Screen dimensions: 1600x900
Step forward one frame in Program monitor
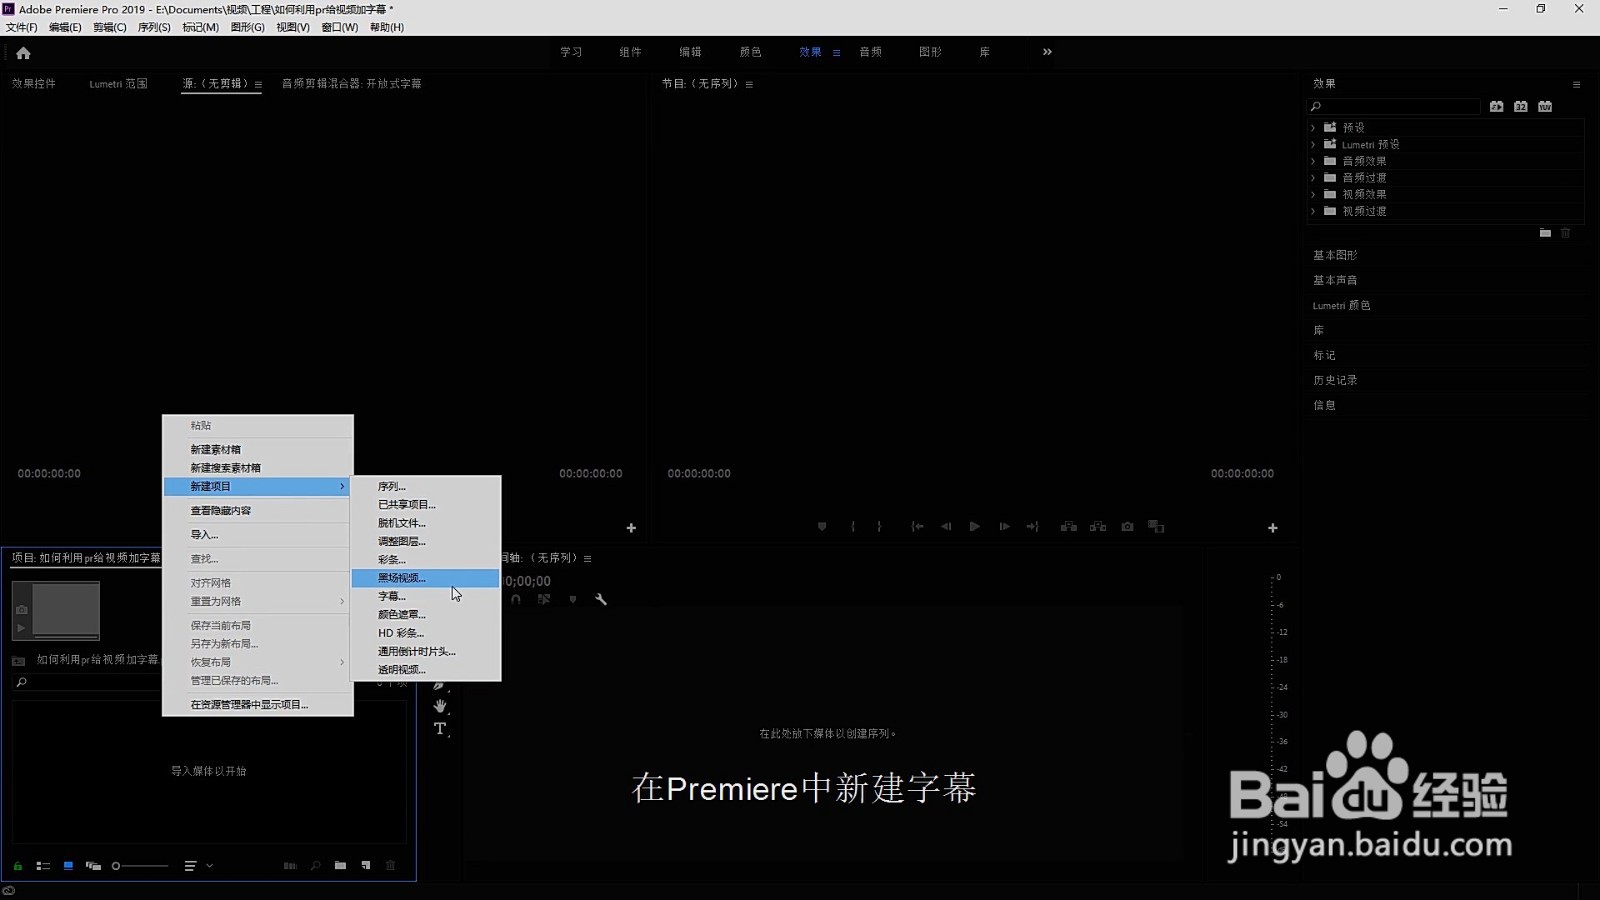click(1004, 527)
